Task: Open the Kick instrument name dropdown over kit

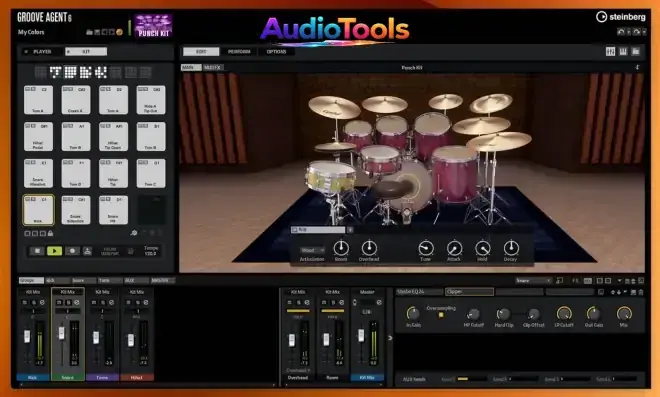Action: [317, 230]
